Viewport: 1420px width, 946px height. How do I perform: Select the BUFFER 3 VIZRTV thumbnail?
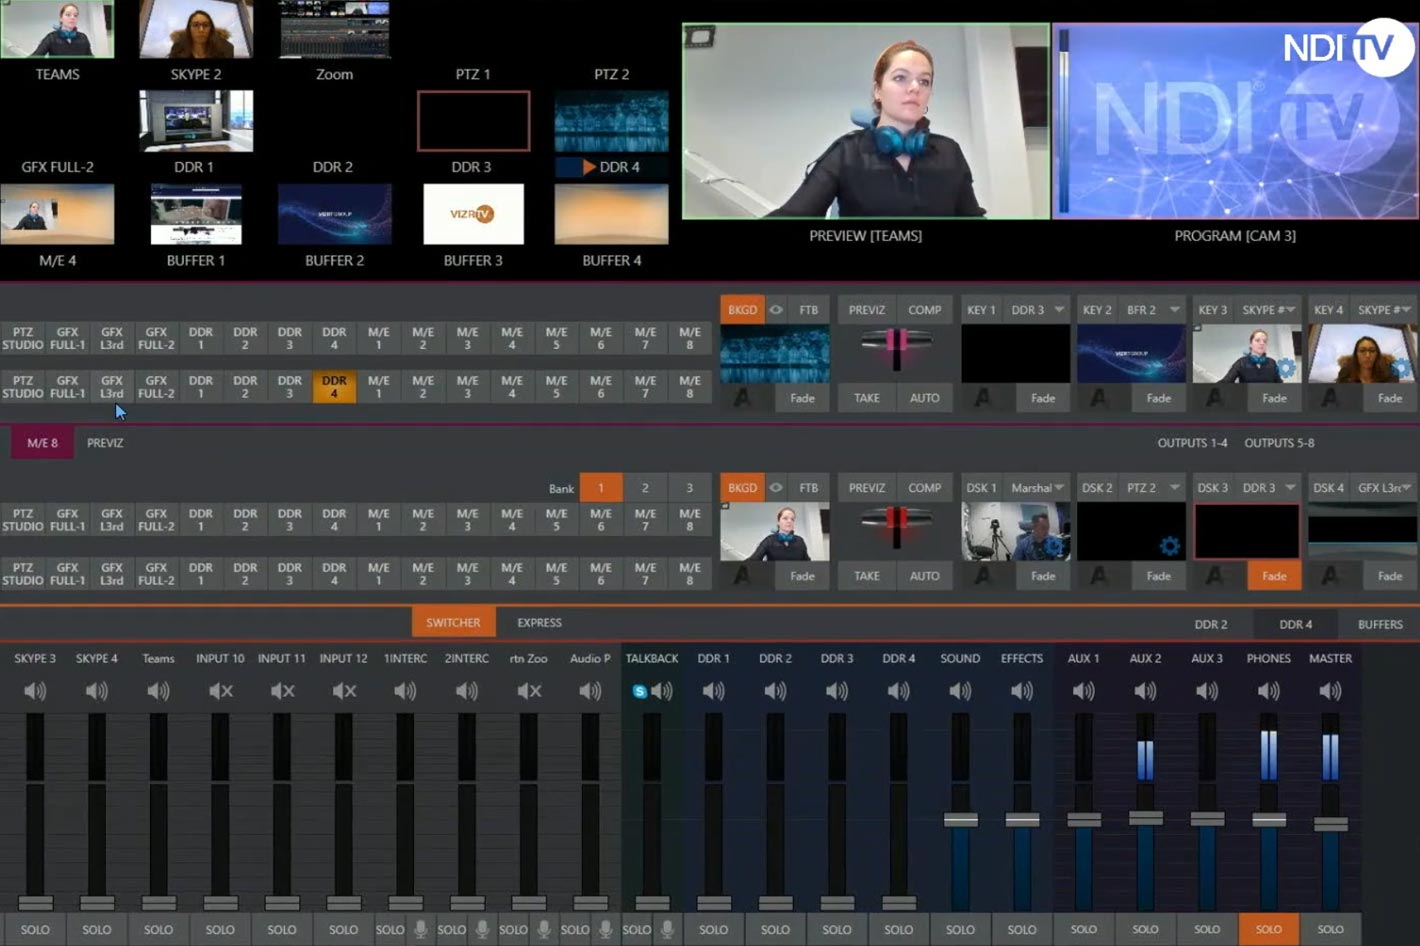[x=473, y=214]
